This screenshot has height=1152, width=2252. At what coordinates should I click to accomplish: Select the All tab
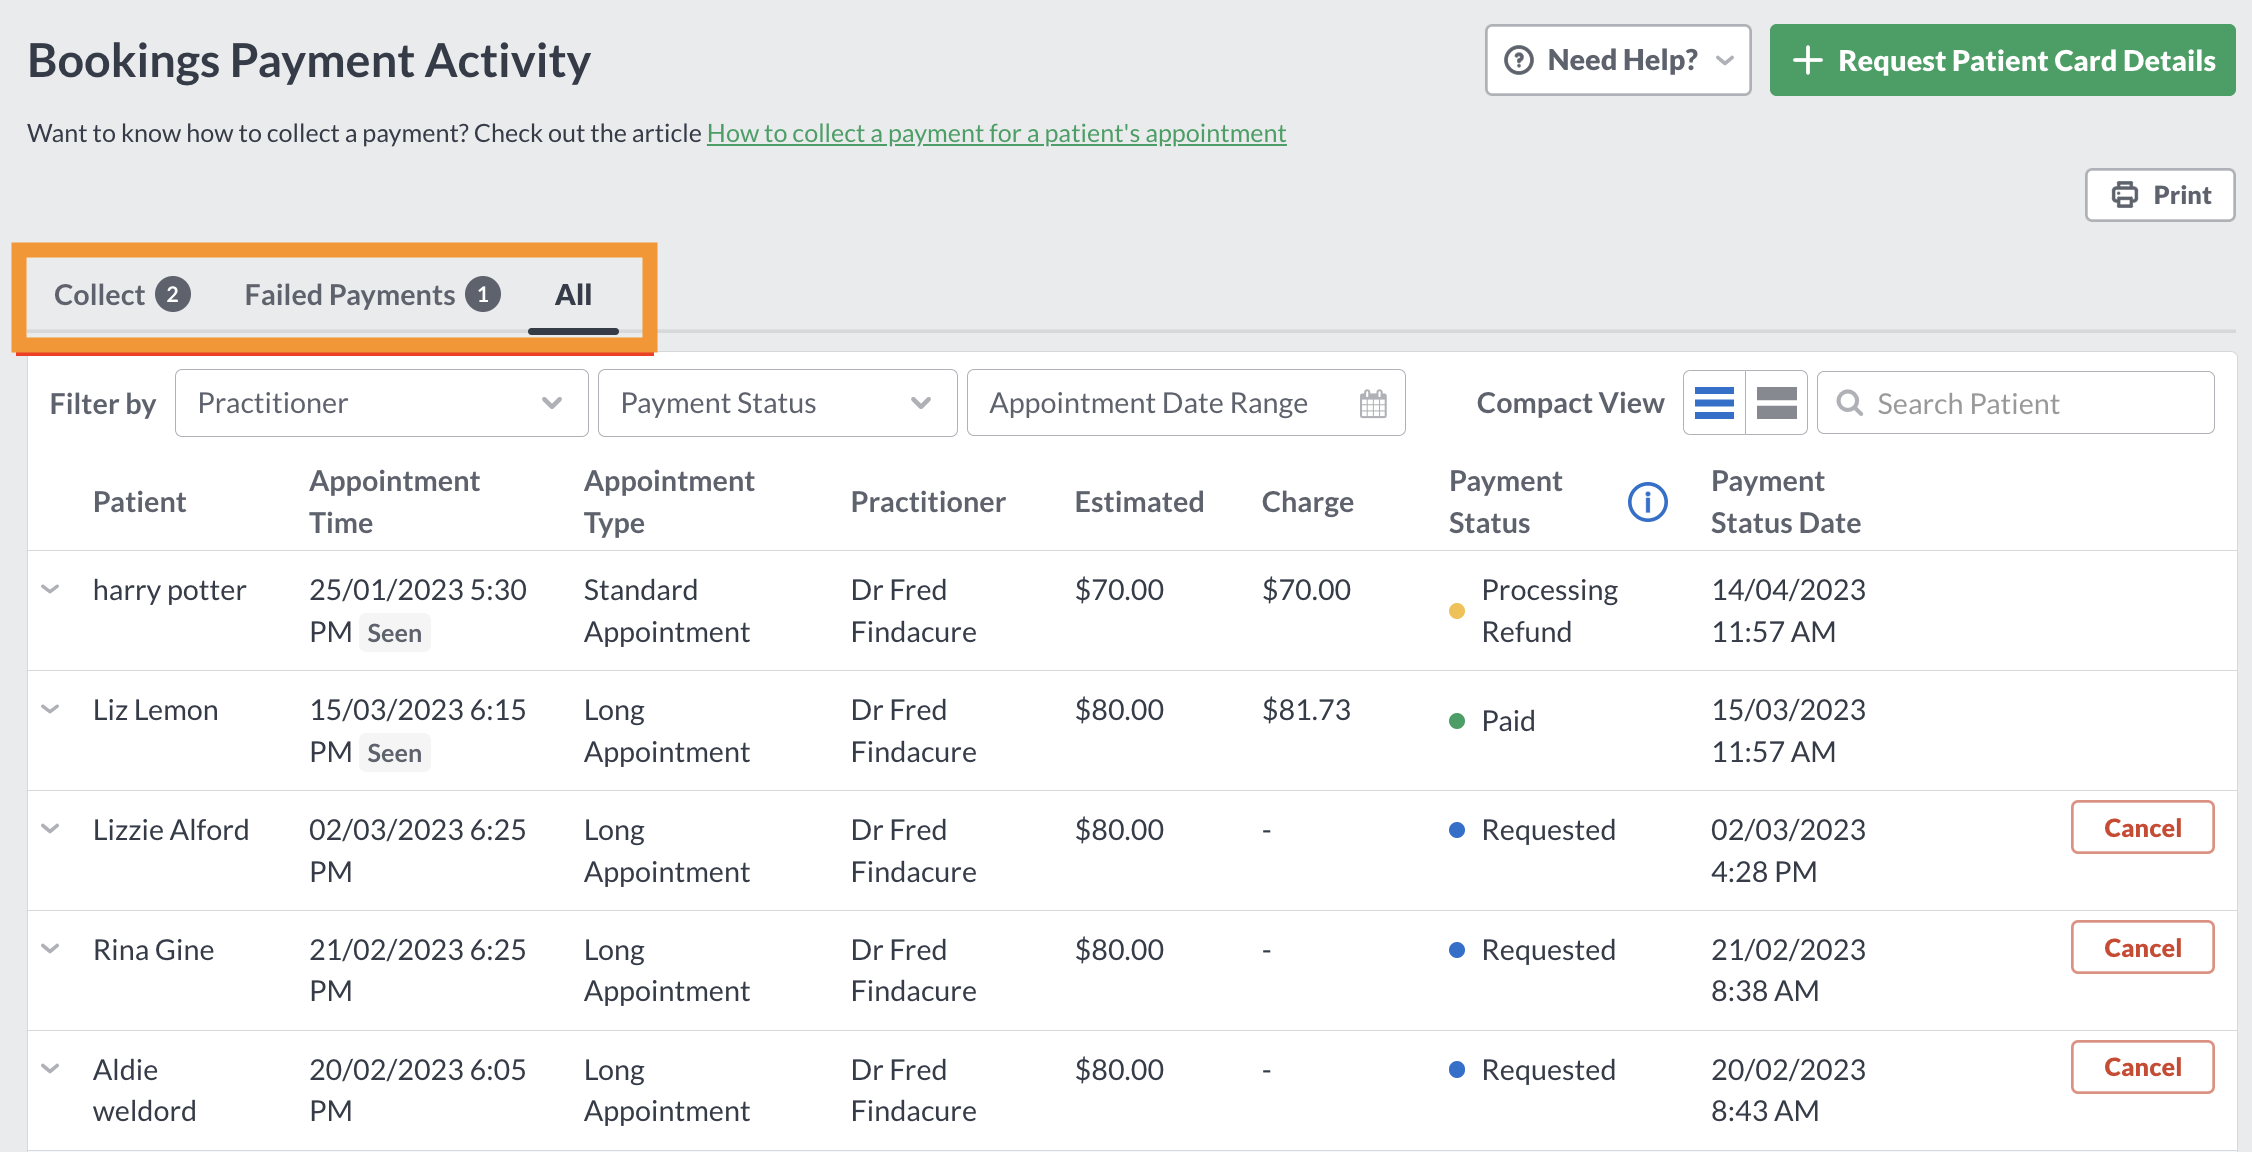point(573,295)
